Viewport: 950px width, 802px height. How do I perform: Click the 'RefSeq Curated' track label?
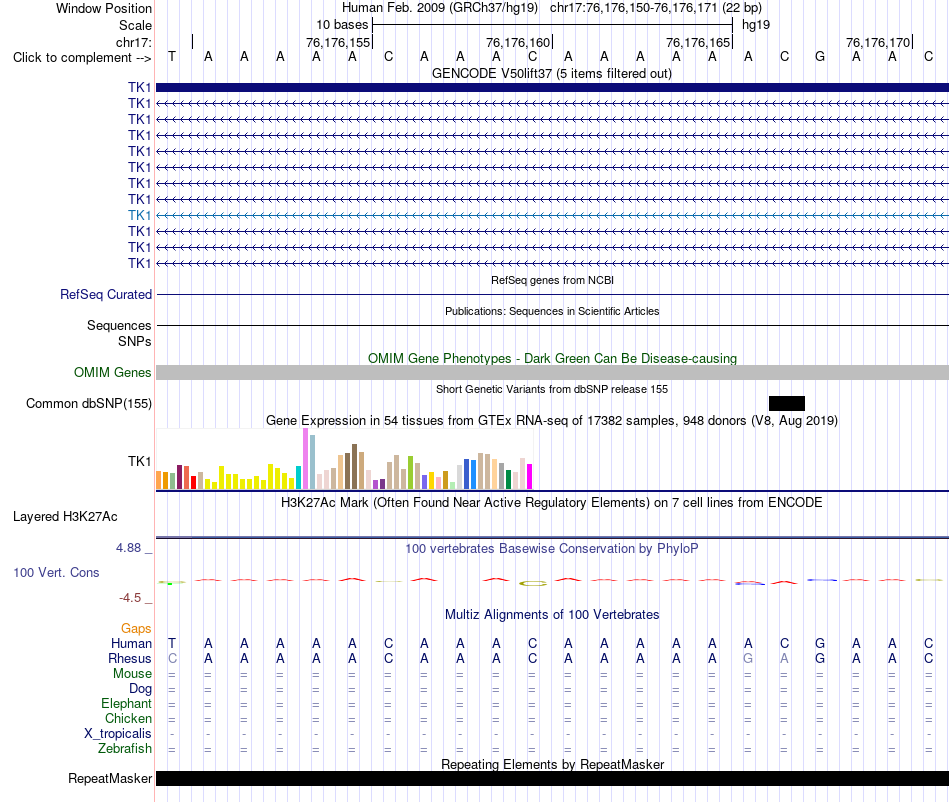point(106,294)
